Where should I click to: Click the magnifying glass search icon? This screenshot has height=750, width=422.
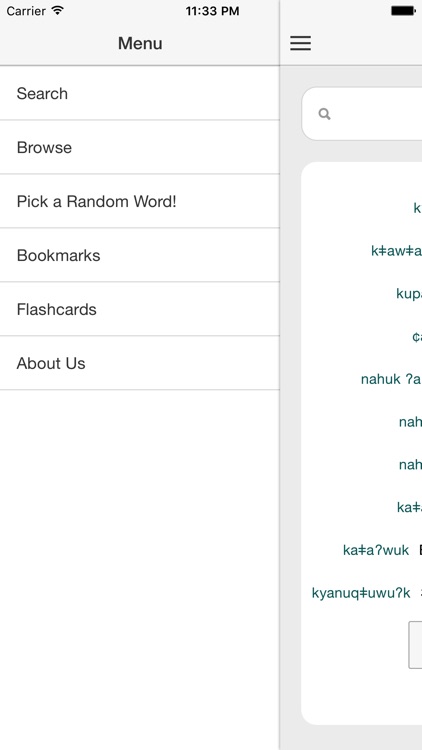324,114
